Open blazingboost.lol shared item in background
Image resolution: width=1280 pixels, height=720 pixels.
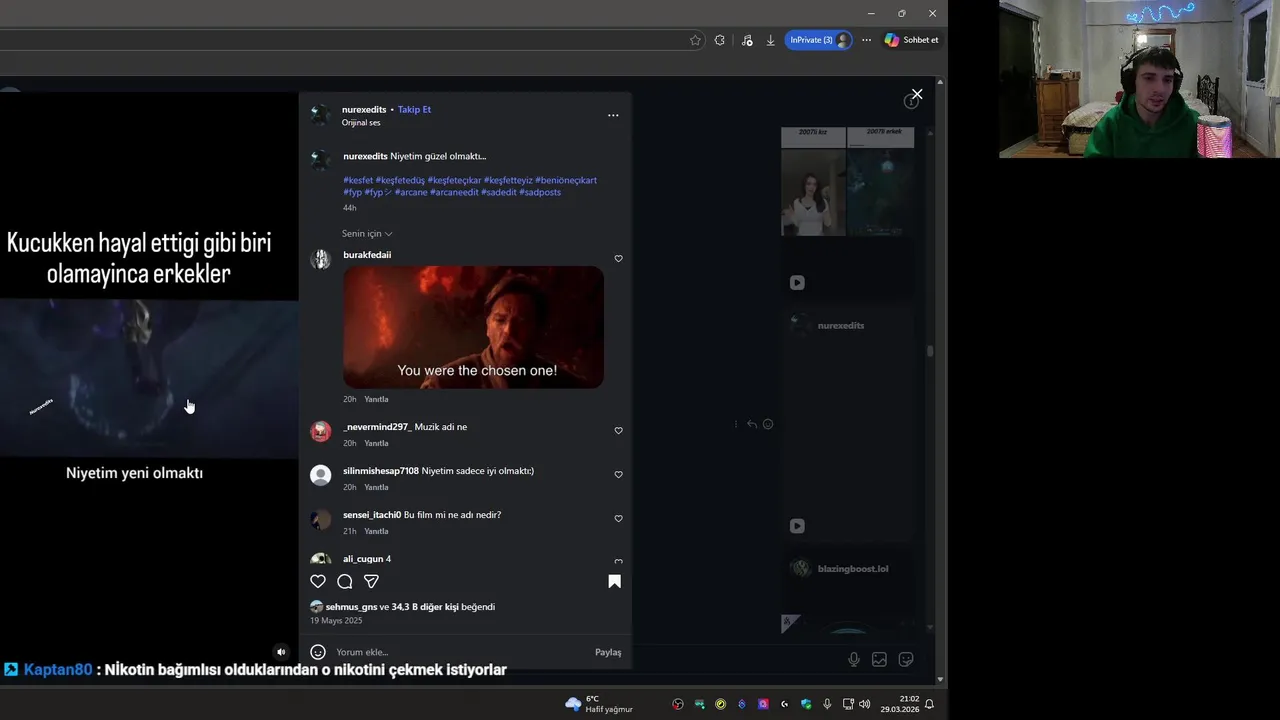coord(847,590)
